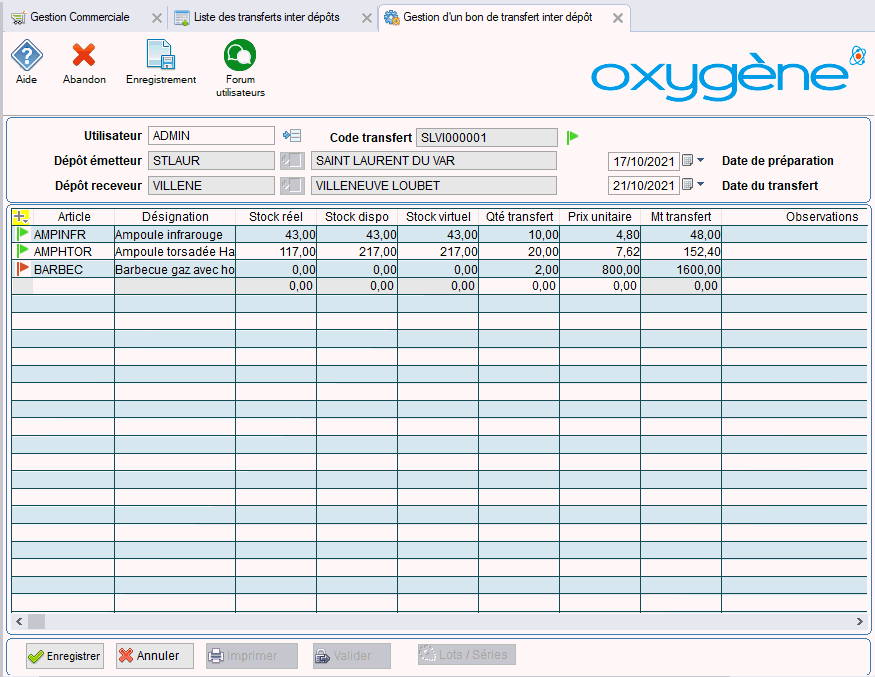Viewport: 875px width, 677px height.
Task: Click the Aide help icon
Action: coord(26,56)
